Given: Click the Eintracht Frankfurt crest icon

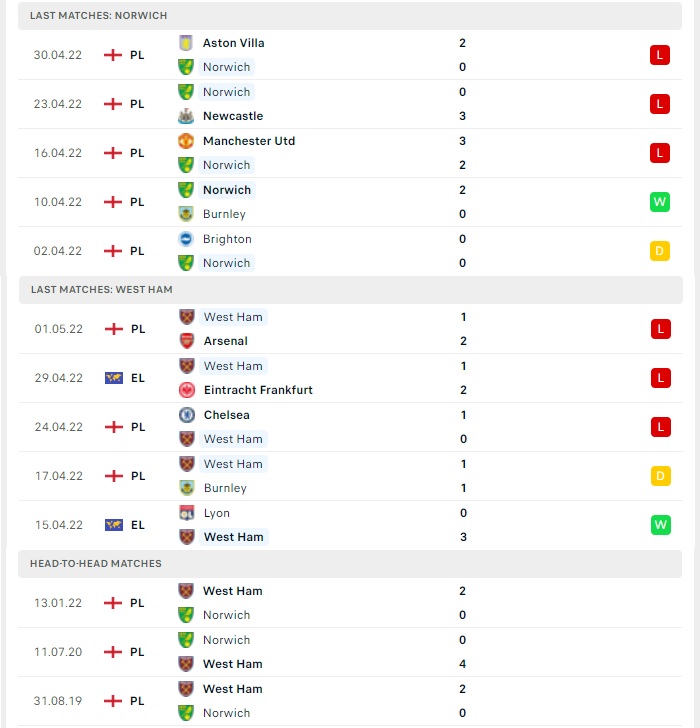Looking at the screenshot, I should point(187,390).
